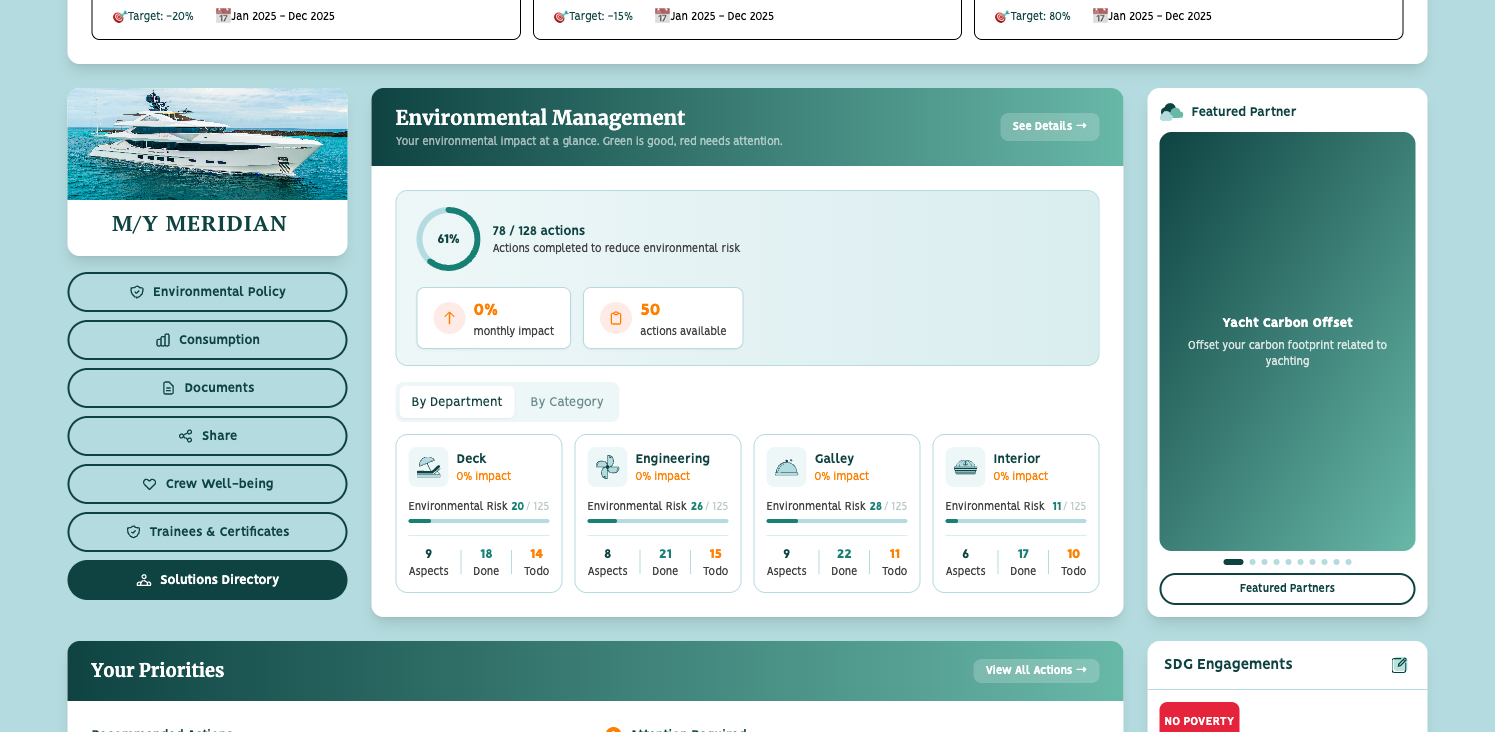Viewport: 1495px width, 732px height.
Task: Select the 0% monthly impact card
Action: pyautogui.click(x=493, y=318)
